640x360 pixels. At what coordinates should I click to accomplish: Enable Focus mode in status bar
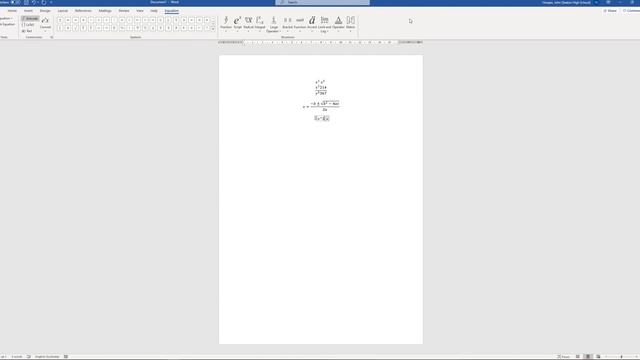point(564,356)
